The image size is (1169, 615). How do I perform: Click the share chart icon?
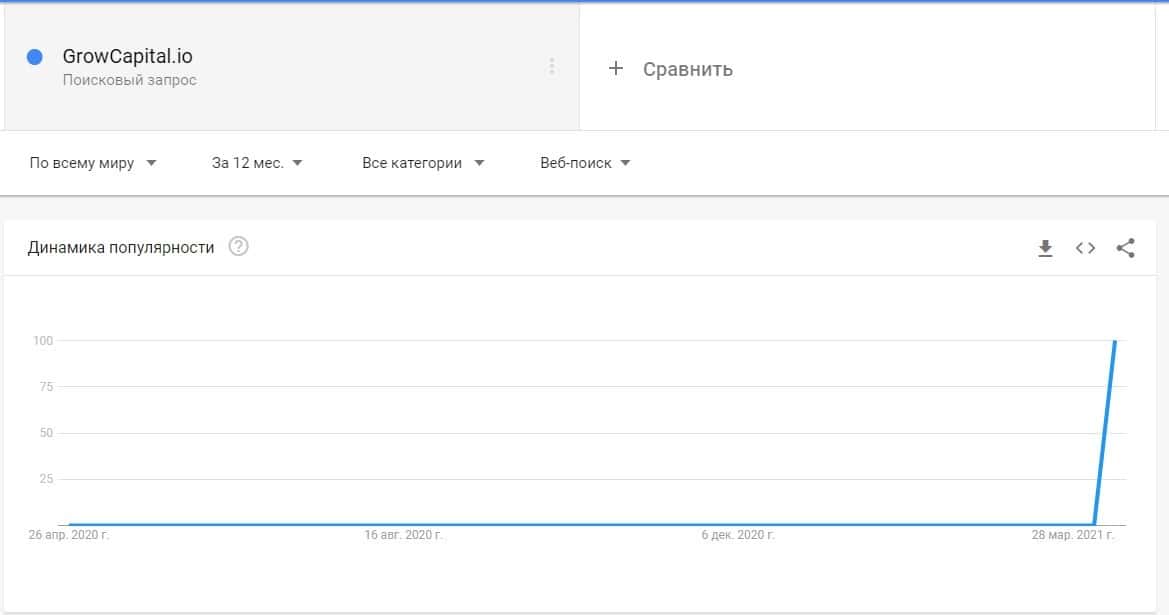tap(1125, 248)
